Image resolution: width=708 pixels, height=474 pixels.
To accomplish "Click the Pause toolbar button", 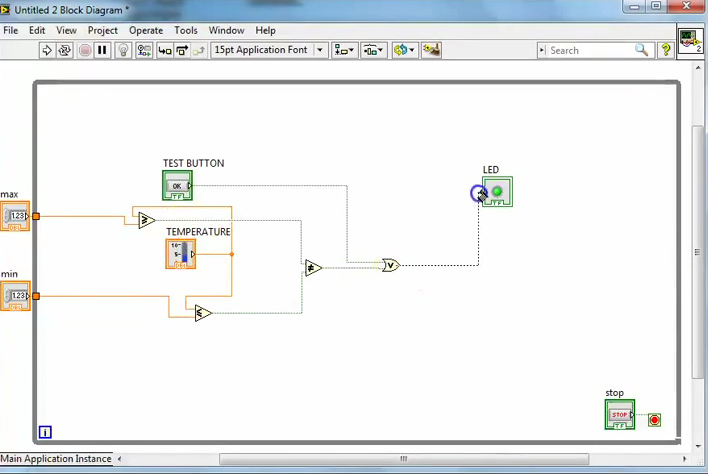I will [102, 50].
